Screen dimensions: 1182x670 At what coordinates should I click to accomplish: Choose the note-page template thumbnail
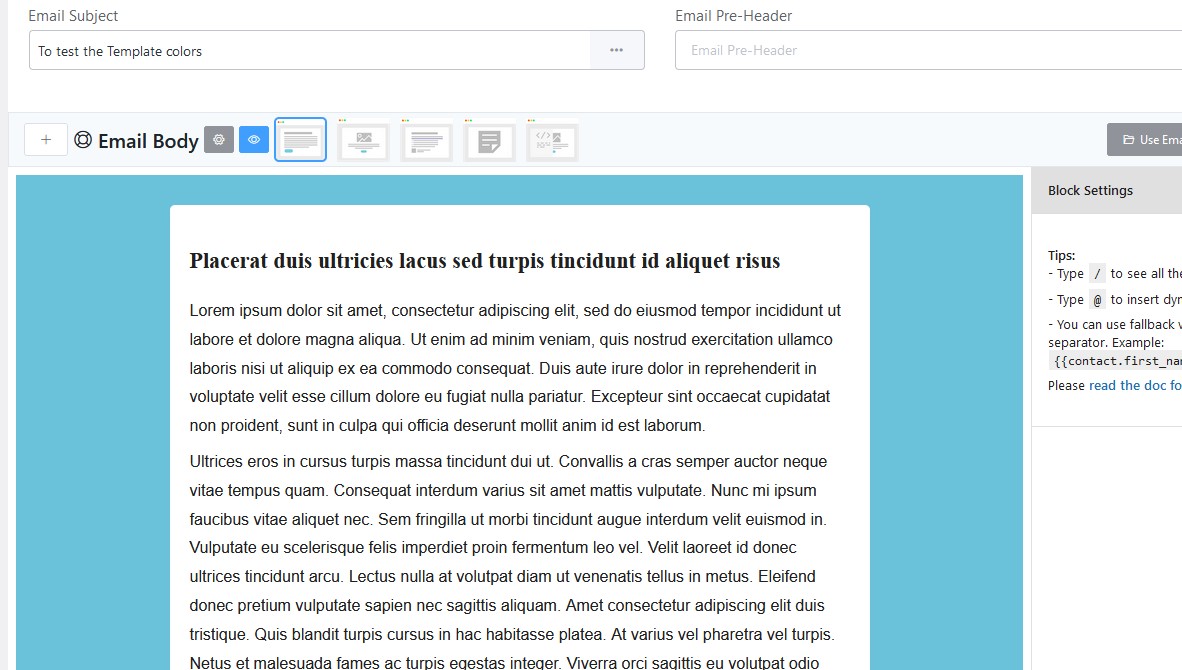click(x=490, y=141)
